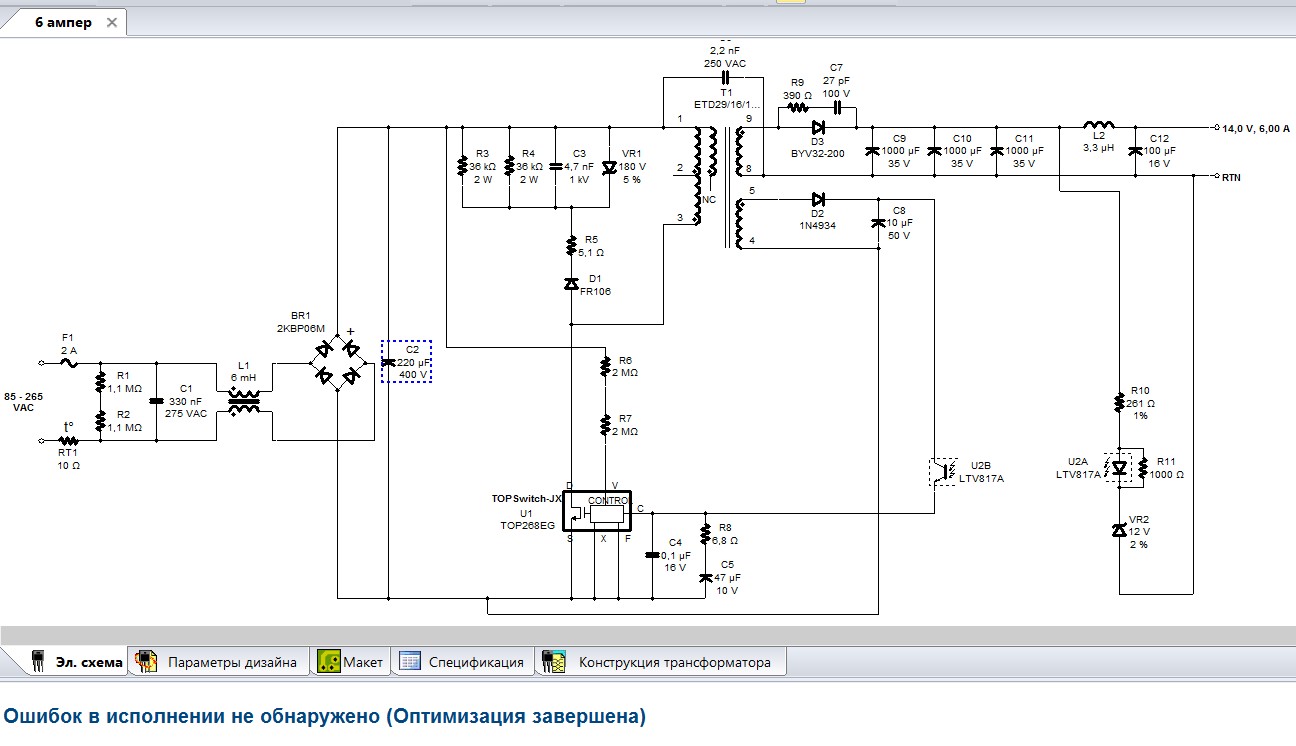Click the L1 6 mH choke symbol
This screenshot has width=1296, height=746.
[244, 403]
